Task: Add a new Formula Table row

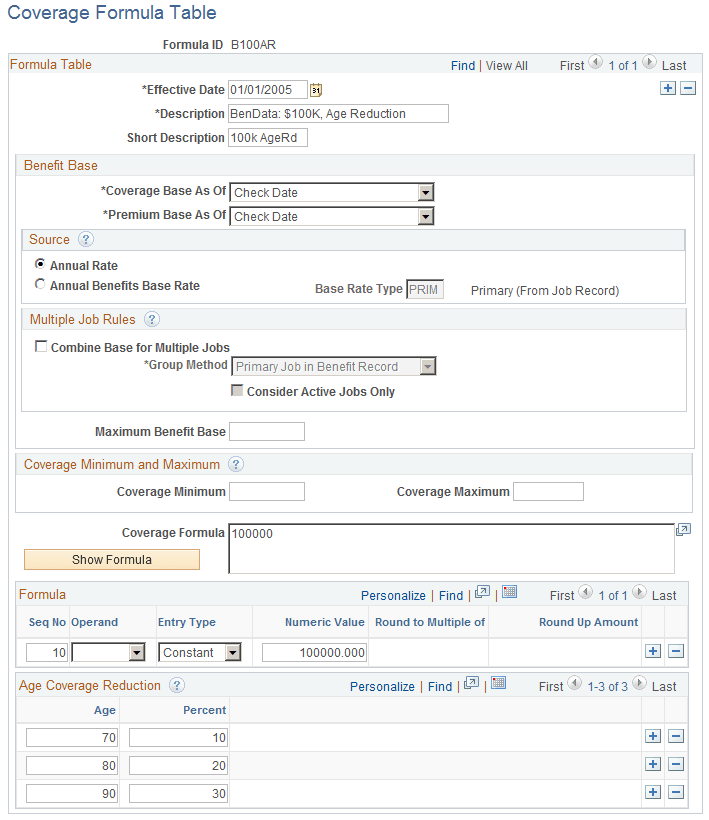Action: (x=668, y=88)
